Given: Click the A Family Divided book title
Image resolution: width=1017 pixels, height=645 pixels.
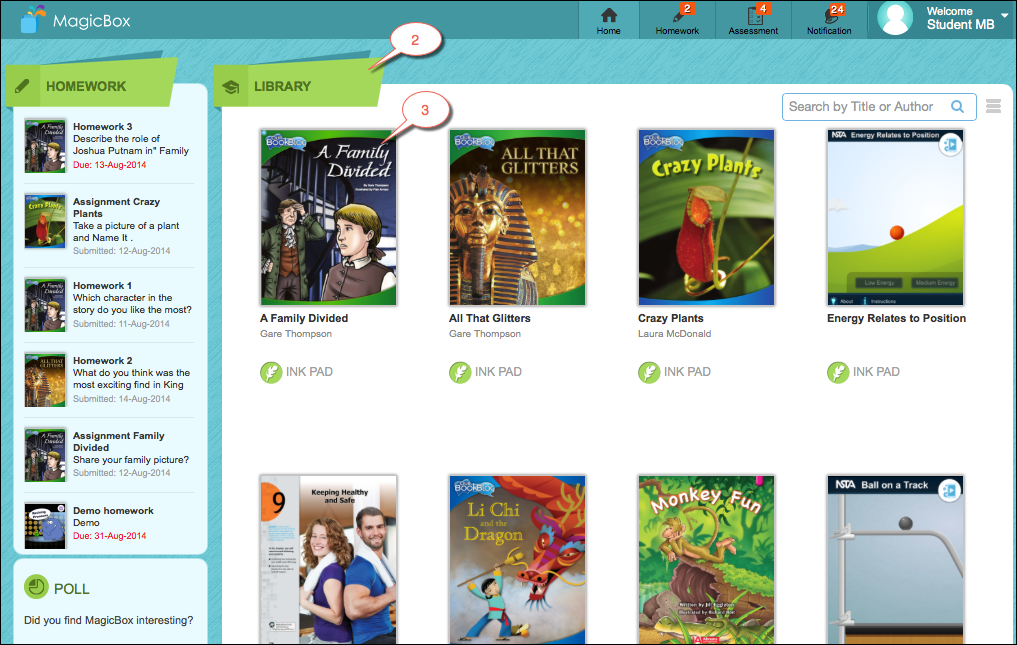Looking at the screenshot, I should (304, 318).
